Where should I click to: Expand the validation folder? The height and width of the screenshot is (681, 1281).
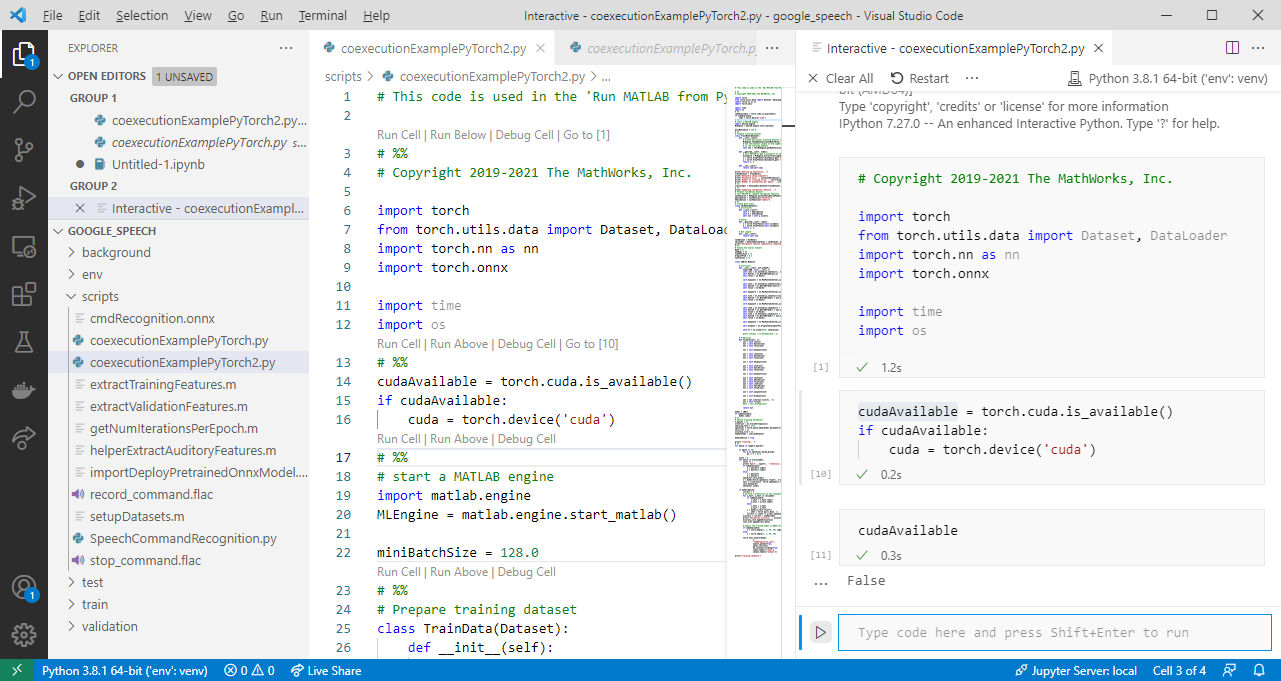pyautogui.click(x=110, y=626)
